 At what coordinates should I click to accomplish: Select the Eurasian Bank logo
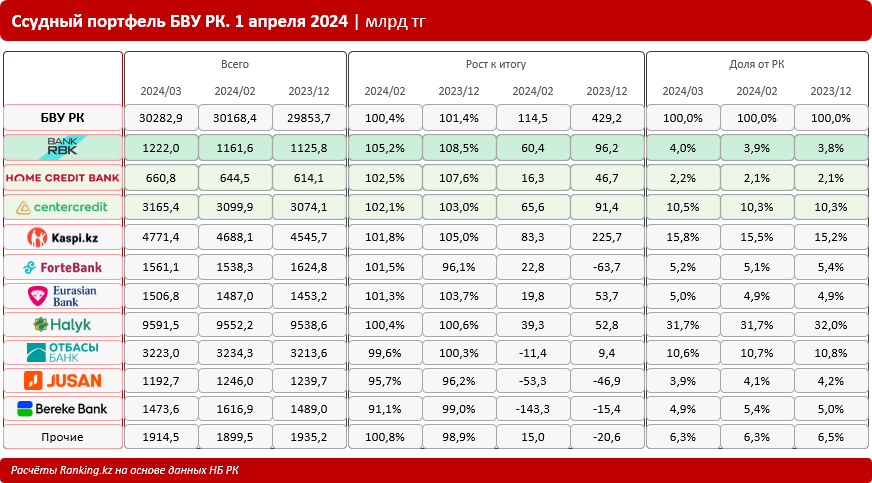[x=62, y=296]
